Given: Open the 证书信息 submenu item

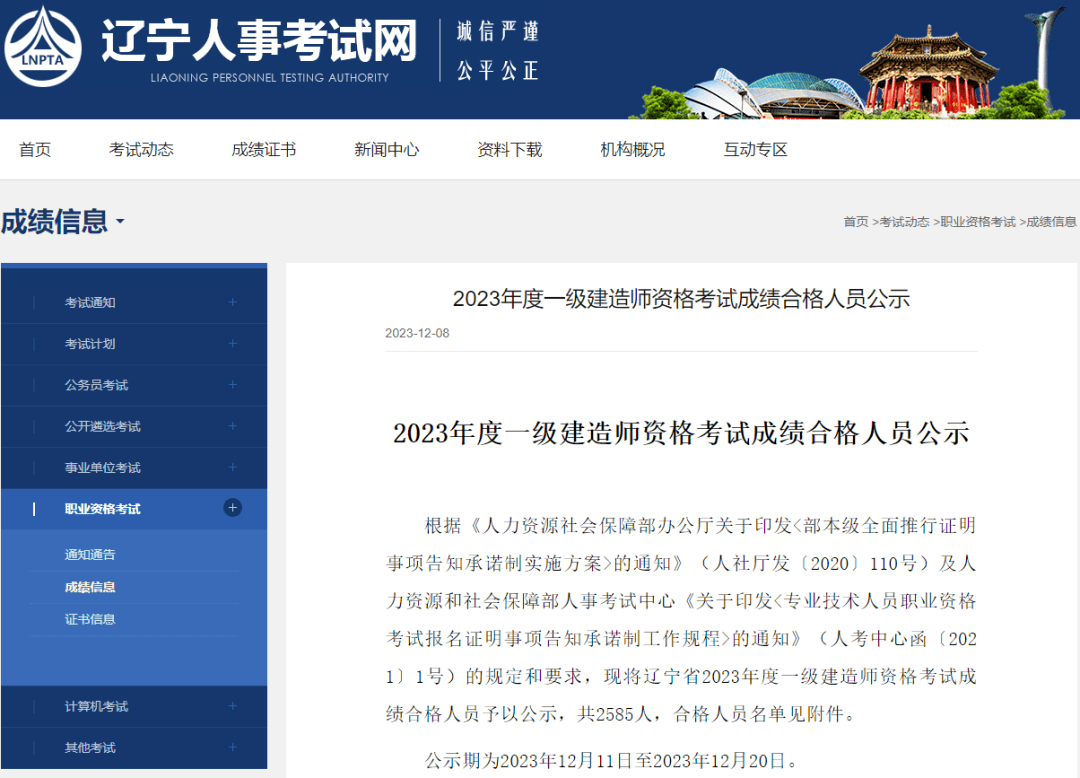Looking at the screenshot, I should click(90, 619).
